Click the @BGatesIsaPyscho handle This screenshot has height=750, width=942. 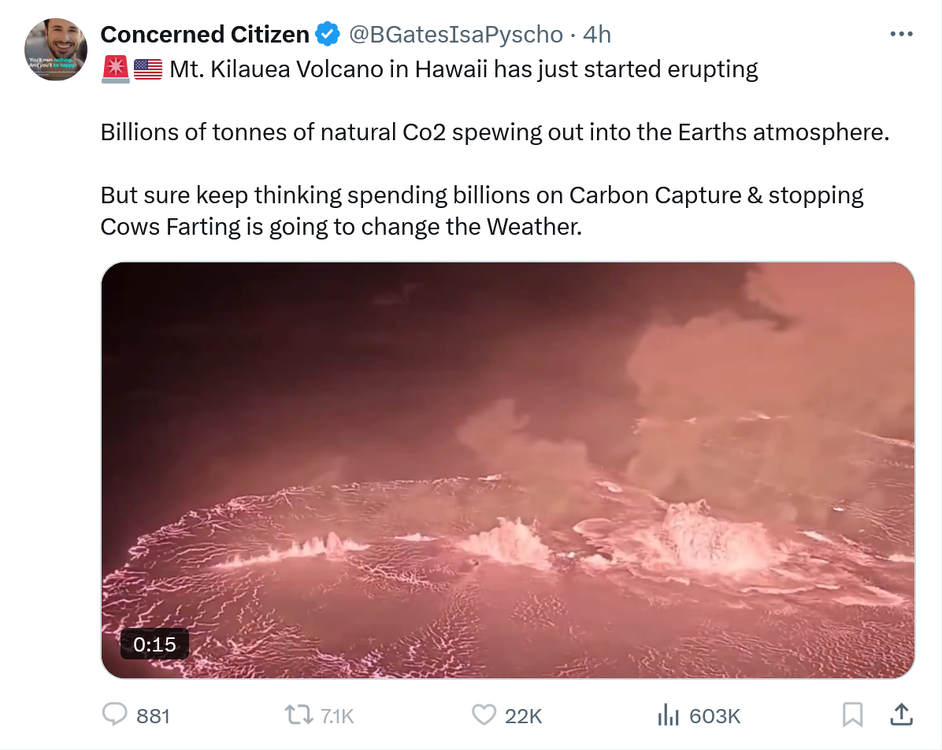(455, 35)
